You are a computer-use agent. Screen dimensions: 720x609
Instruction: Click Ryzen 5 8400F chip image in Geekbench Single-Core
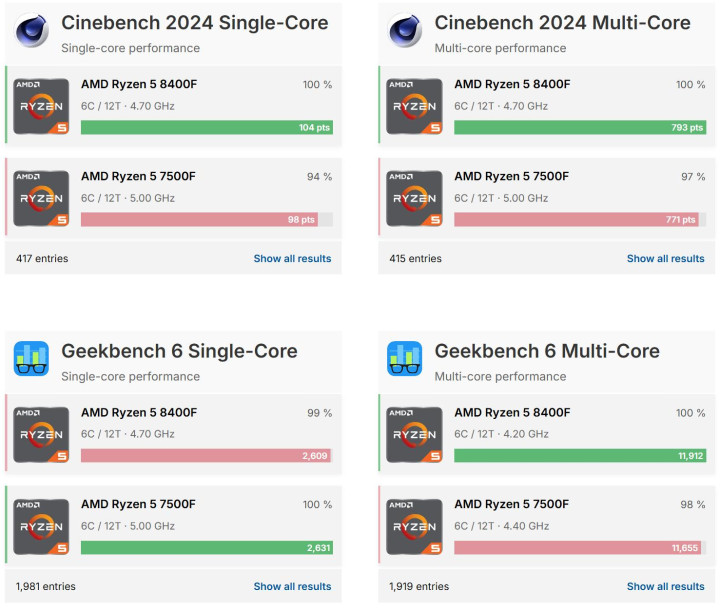coord(41,435)
